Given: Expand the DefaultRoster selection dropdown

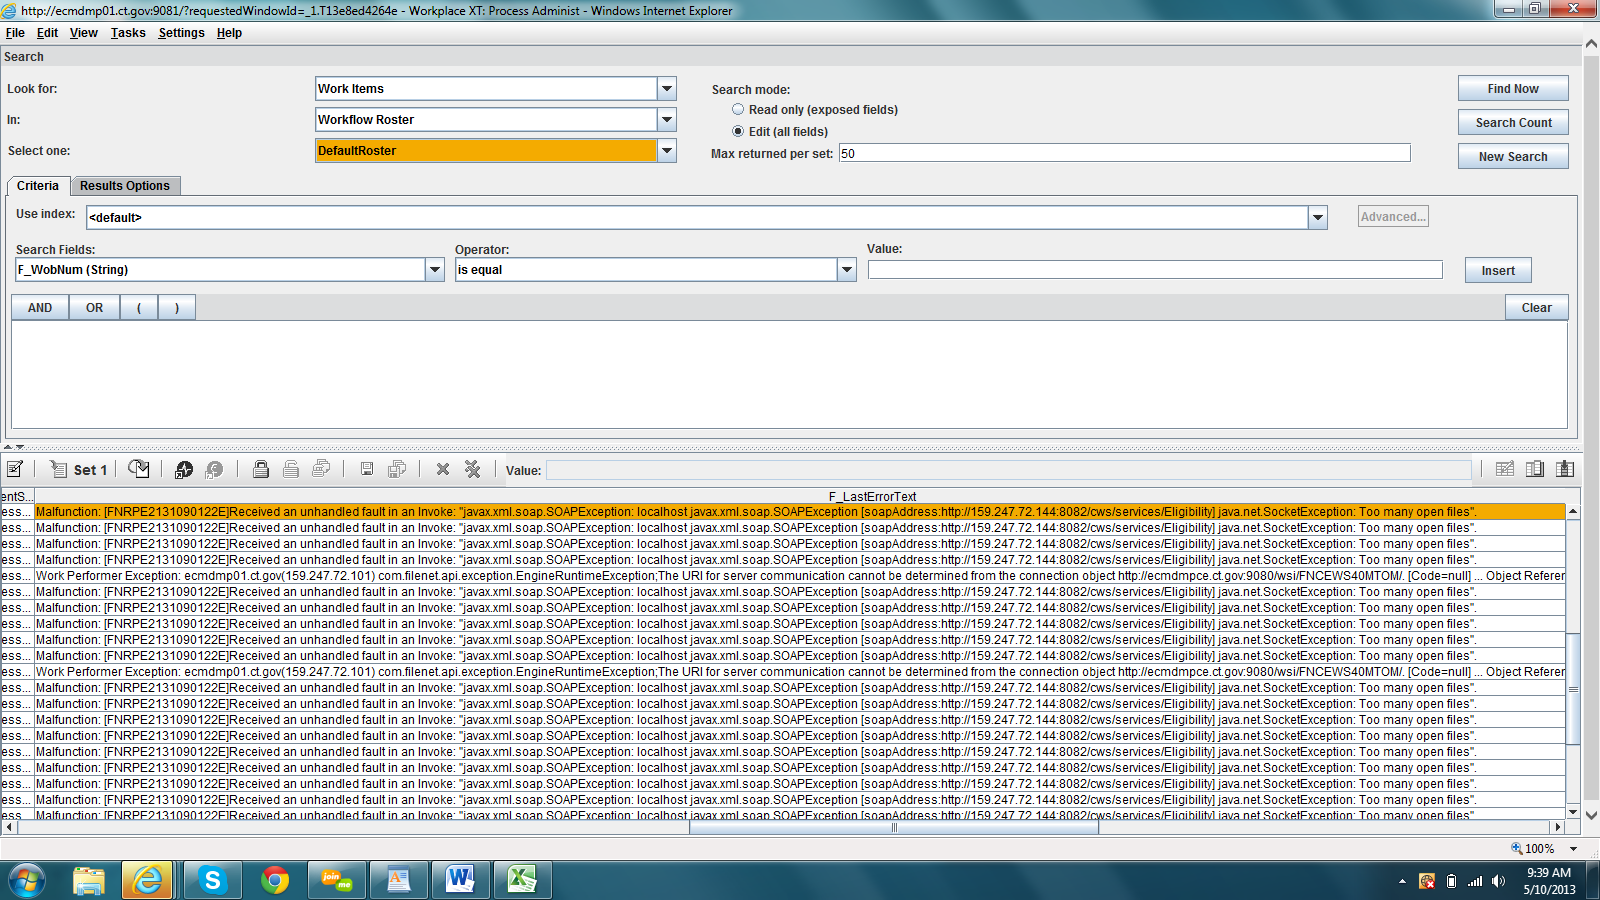Looking at the screenshot, I should 666,150.
